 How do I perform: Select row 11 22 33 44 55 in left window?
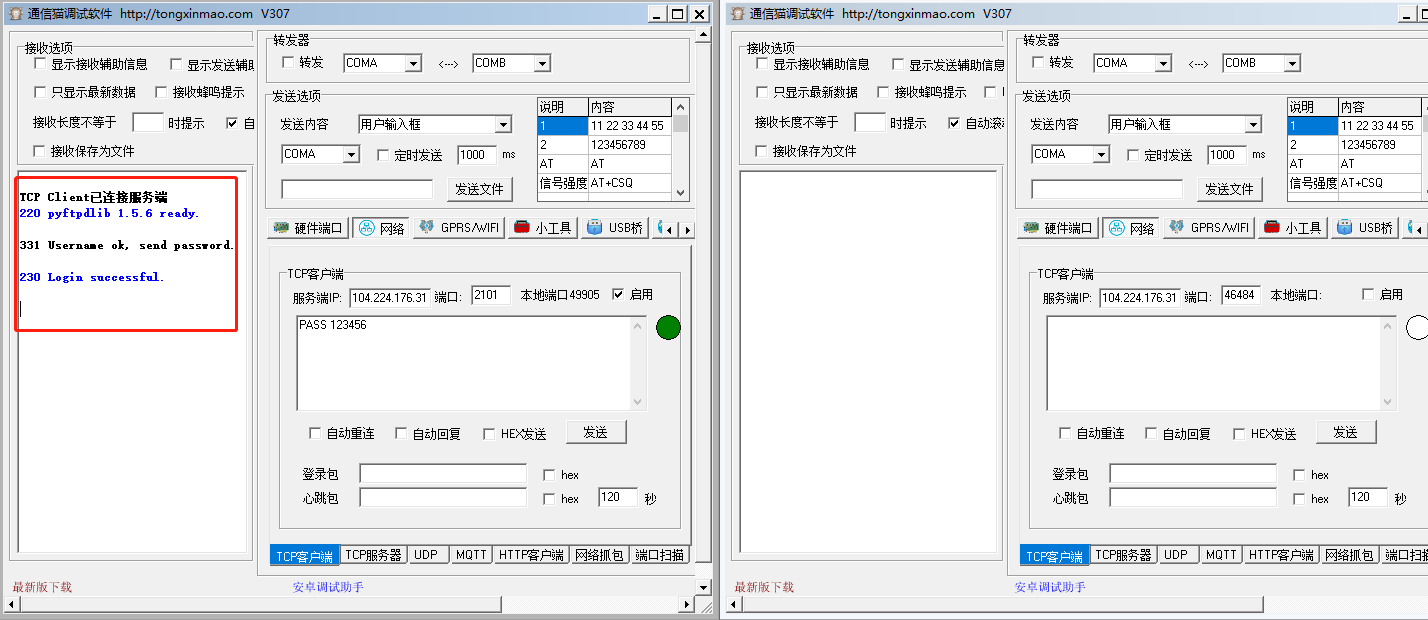point(604,126)
